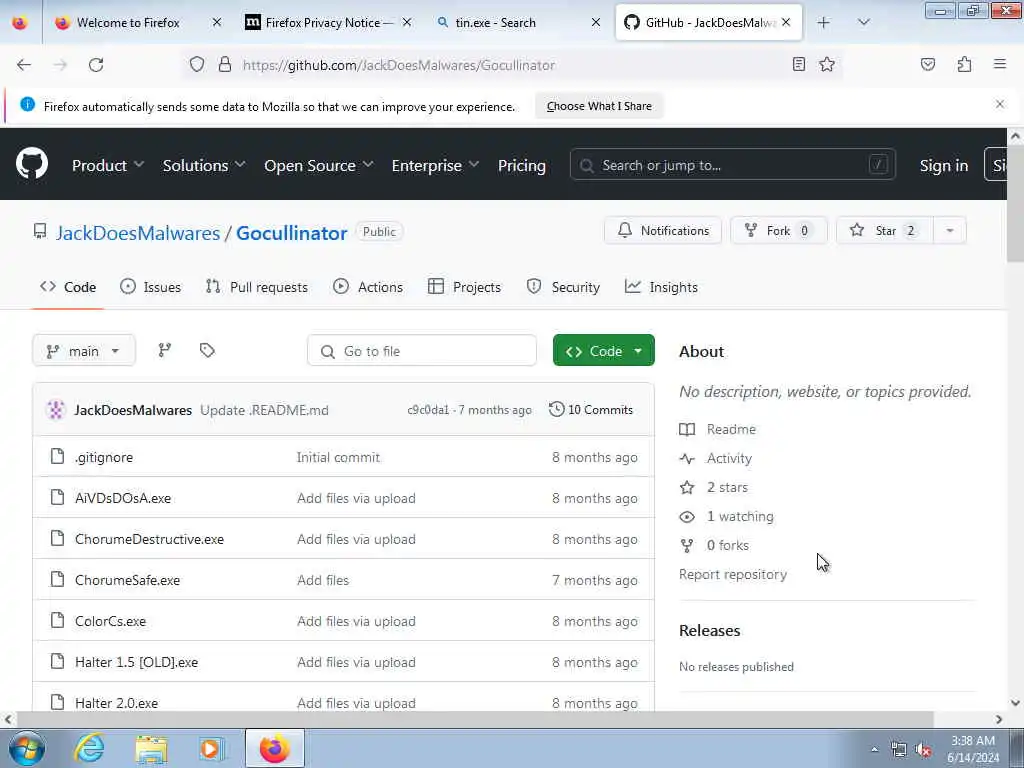The height and width of the screenshot is (768, 1024).
Task: Open Windows Media Player from the taskbar
Action: pos(211,748)
